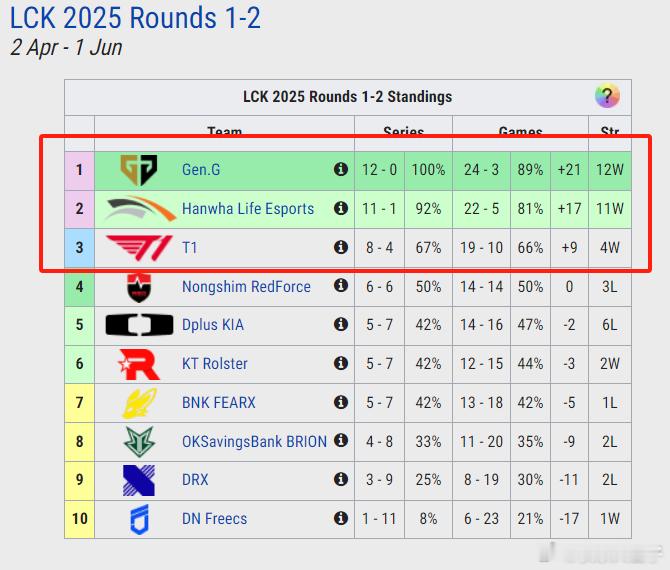The width and height of the screenshot is (670, 570).
Task: Click the Games column header
Action: point(520,131)
